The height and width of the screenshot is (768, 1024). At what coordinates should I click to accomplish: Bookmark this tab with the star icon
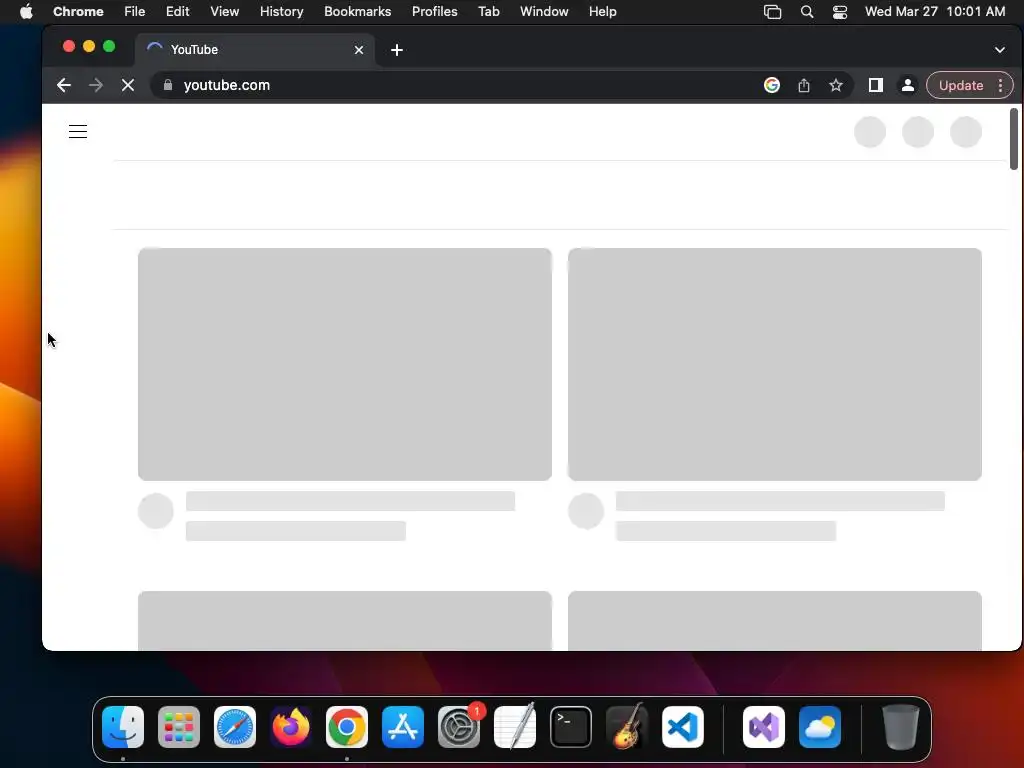tap(836, 85)
